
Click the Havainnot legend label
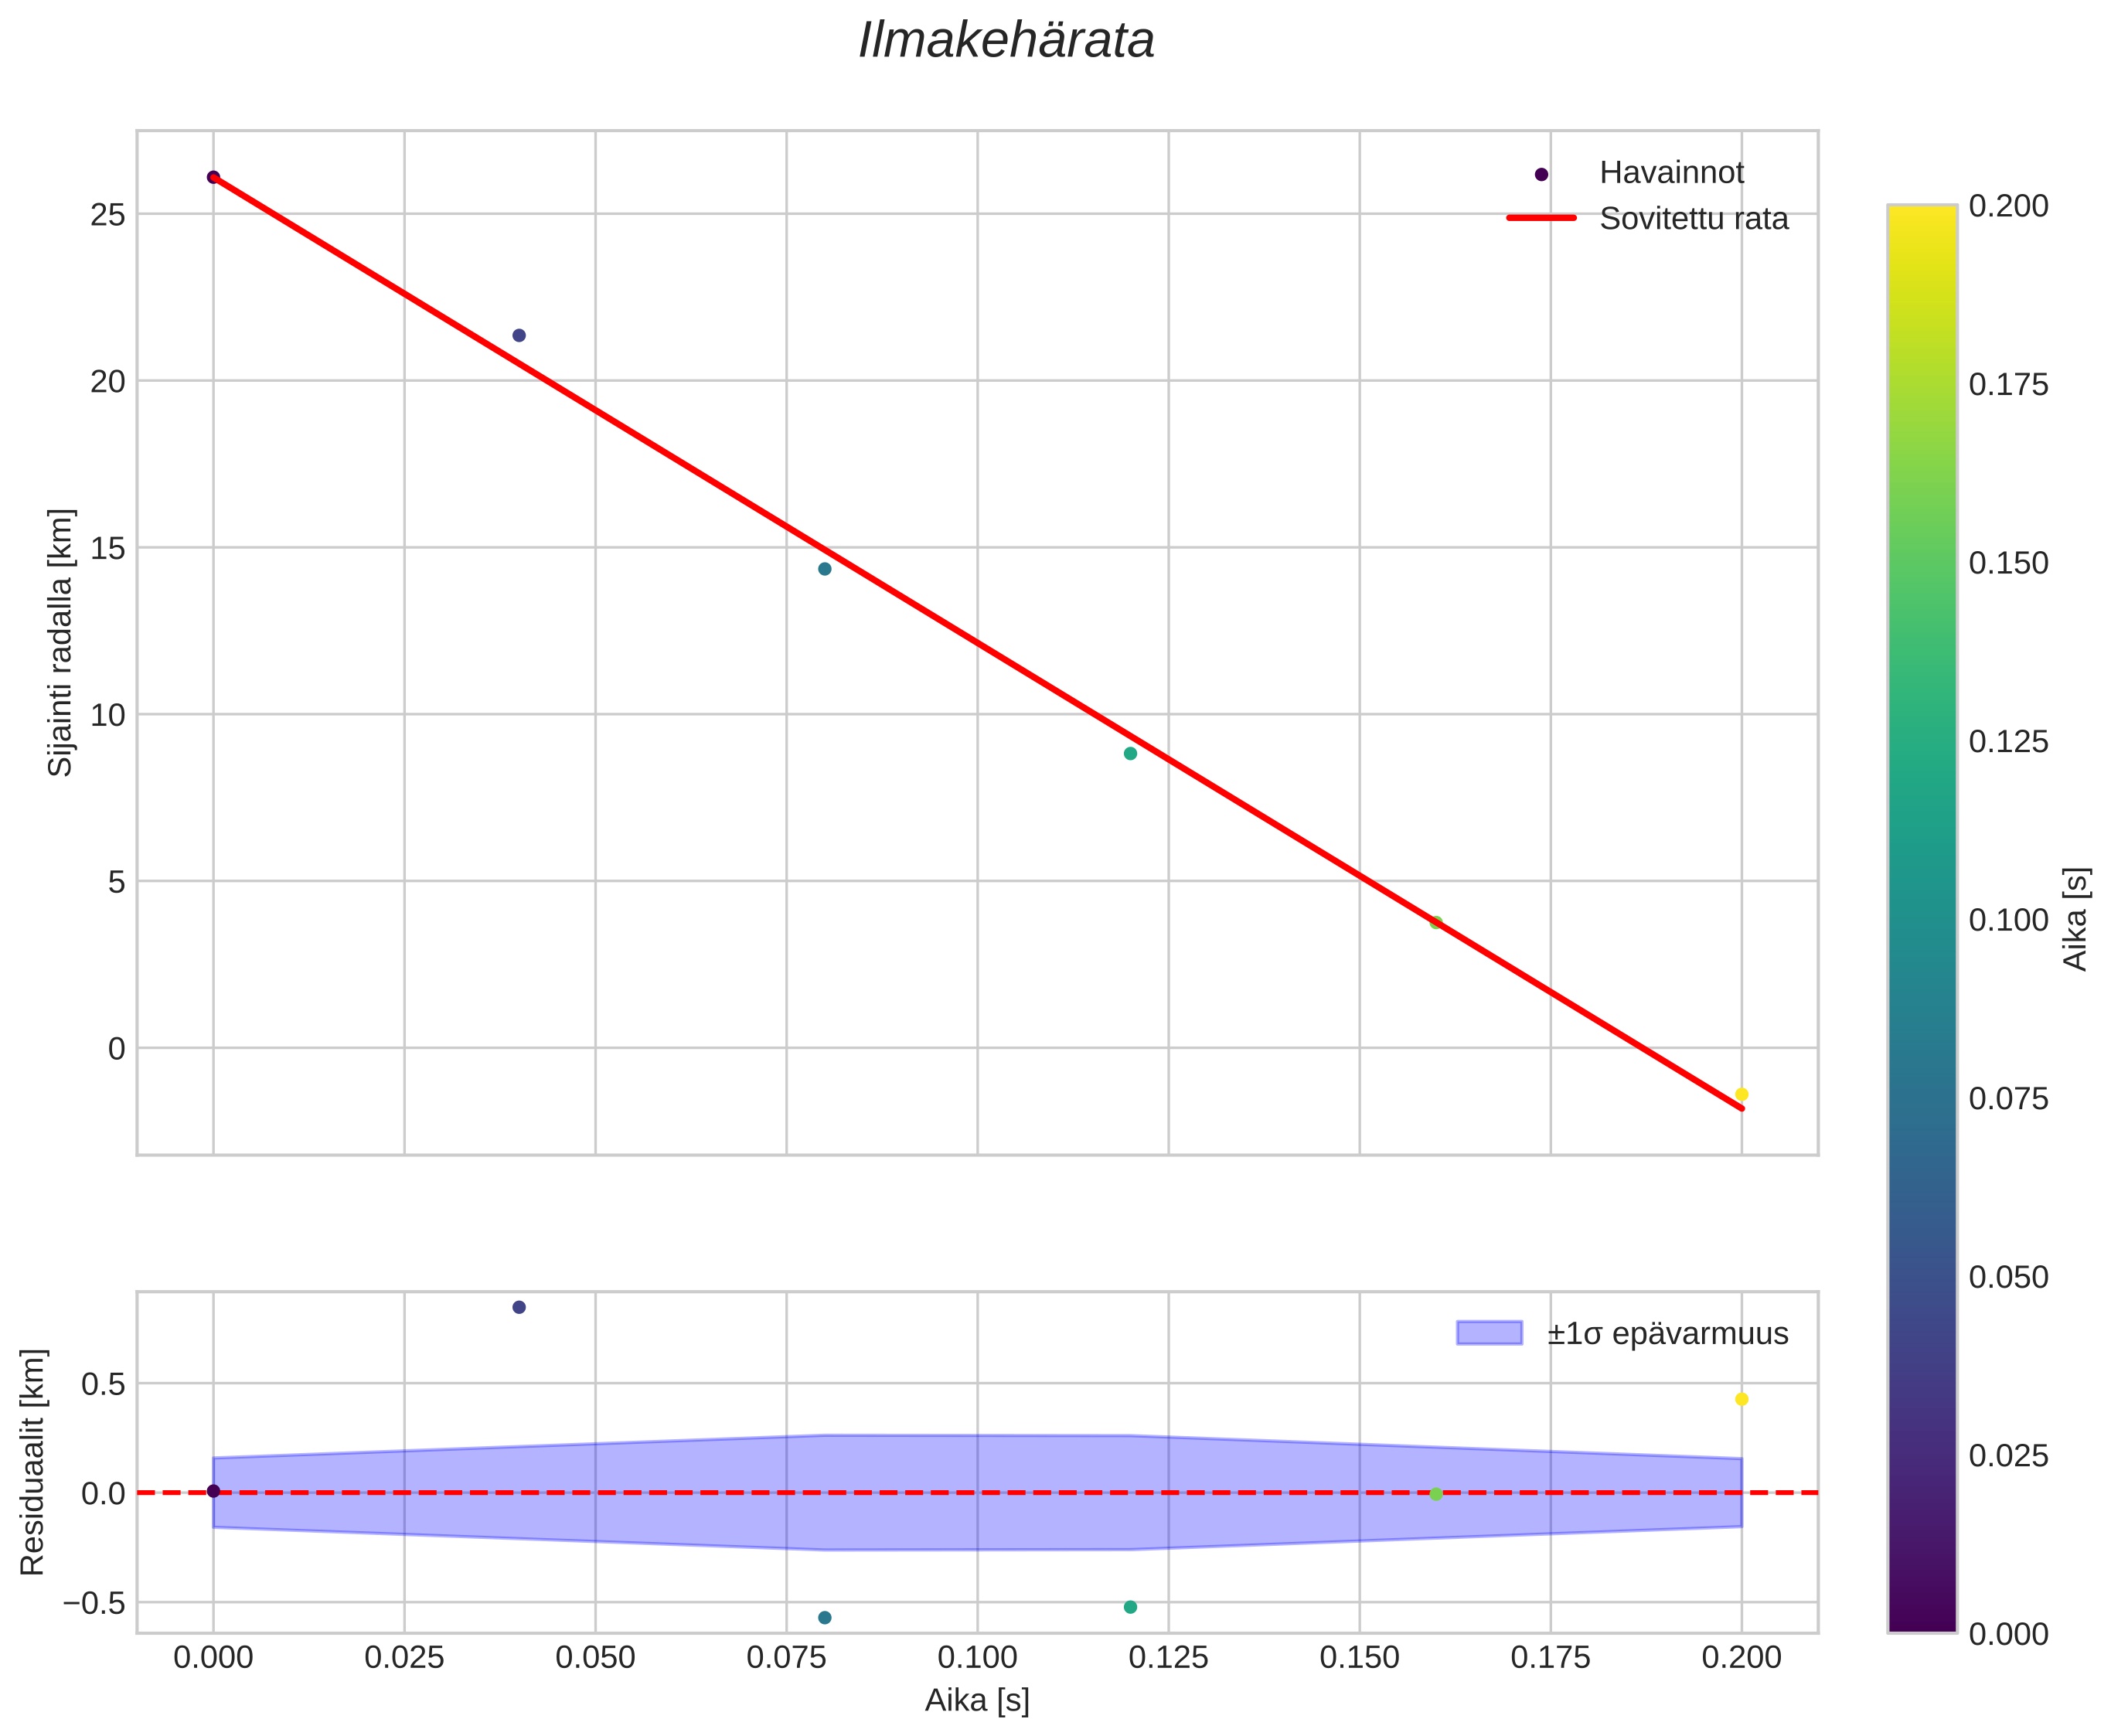1671,173
